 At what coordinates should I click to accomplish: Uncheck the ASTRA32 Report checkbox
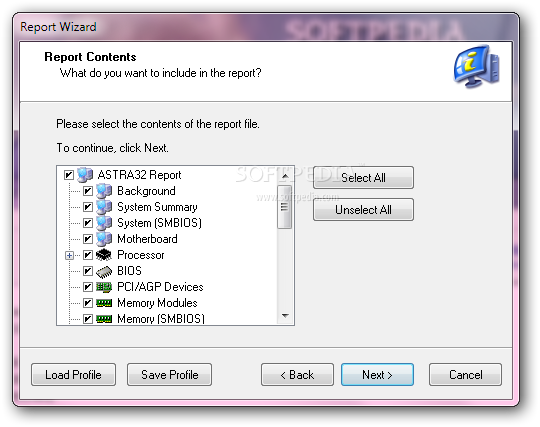pyautogui.click(x=69, y=175)
